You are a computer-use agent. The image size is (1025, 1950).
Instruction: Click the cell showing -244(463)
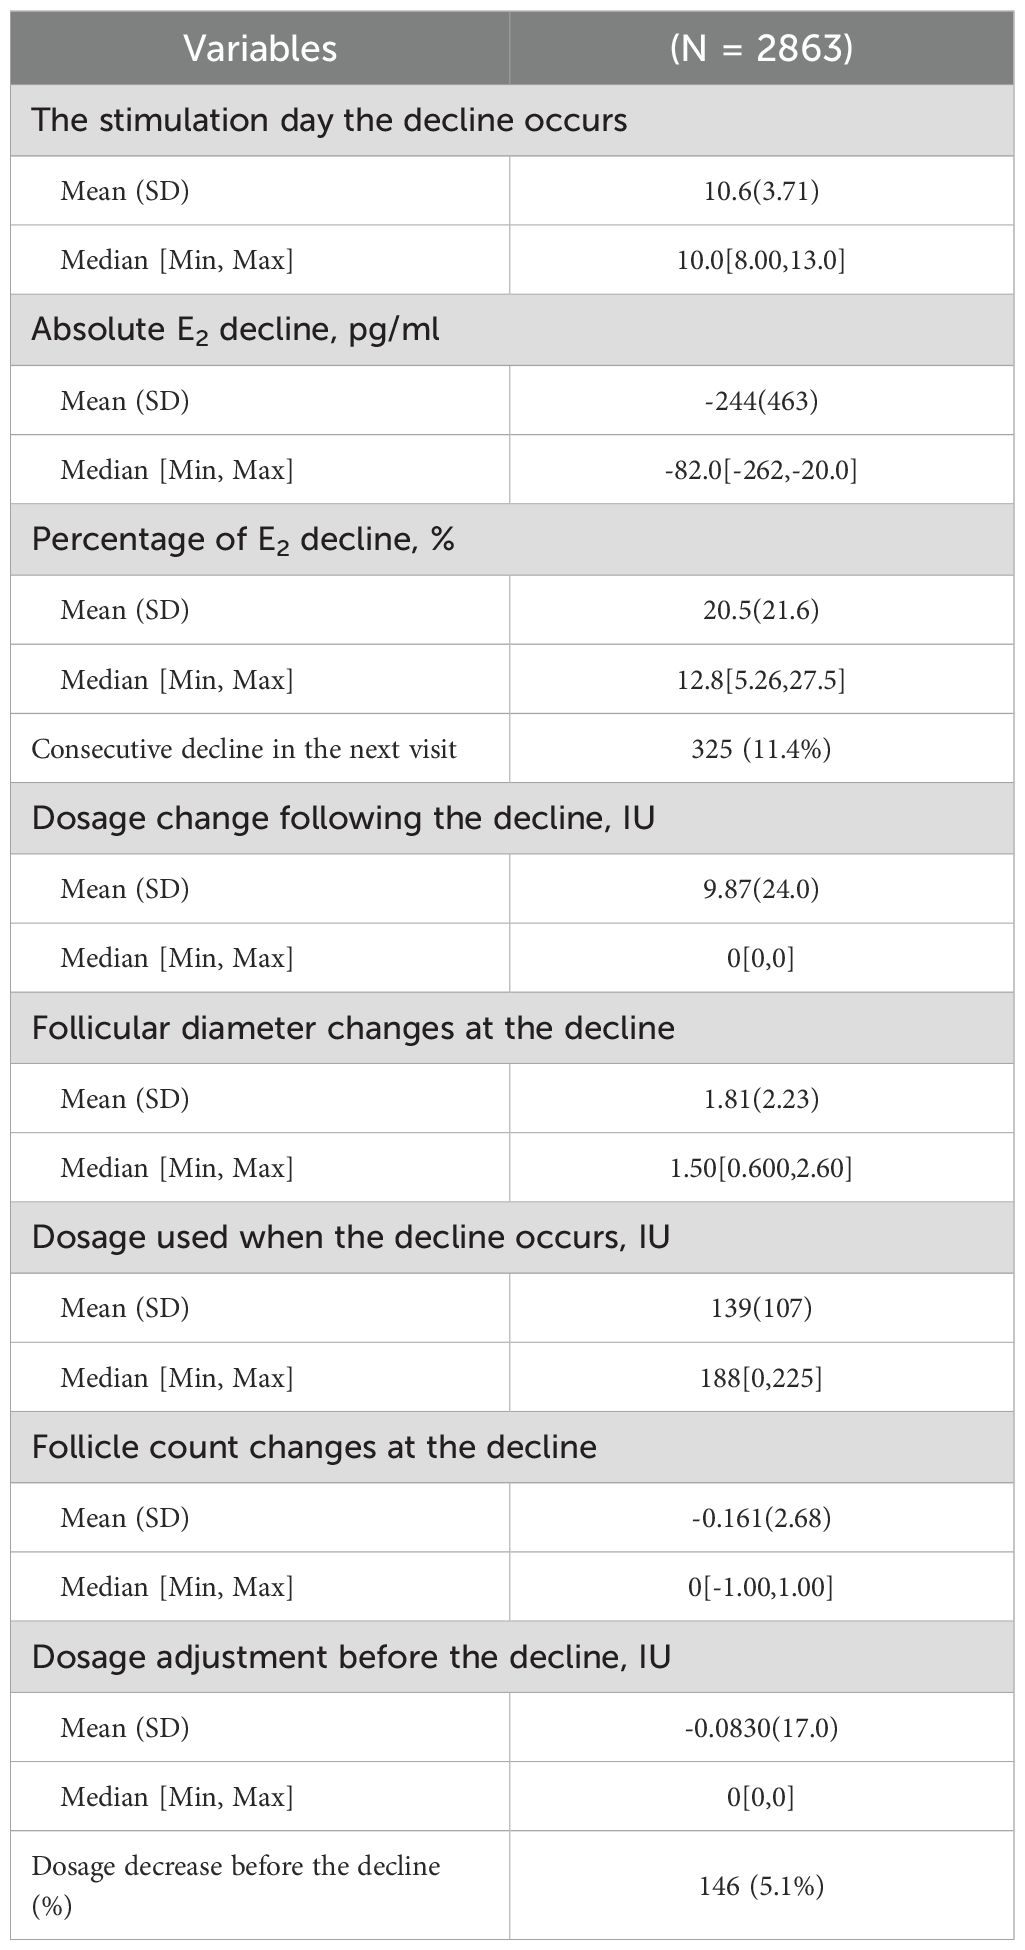point(761,400)
